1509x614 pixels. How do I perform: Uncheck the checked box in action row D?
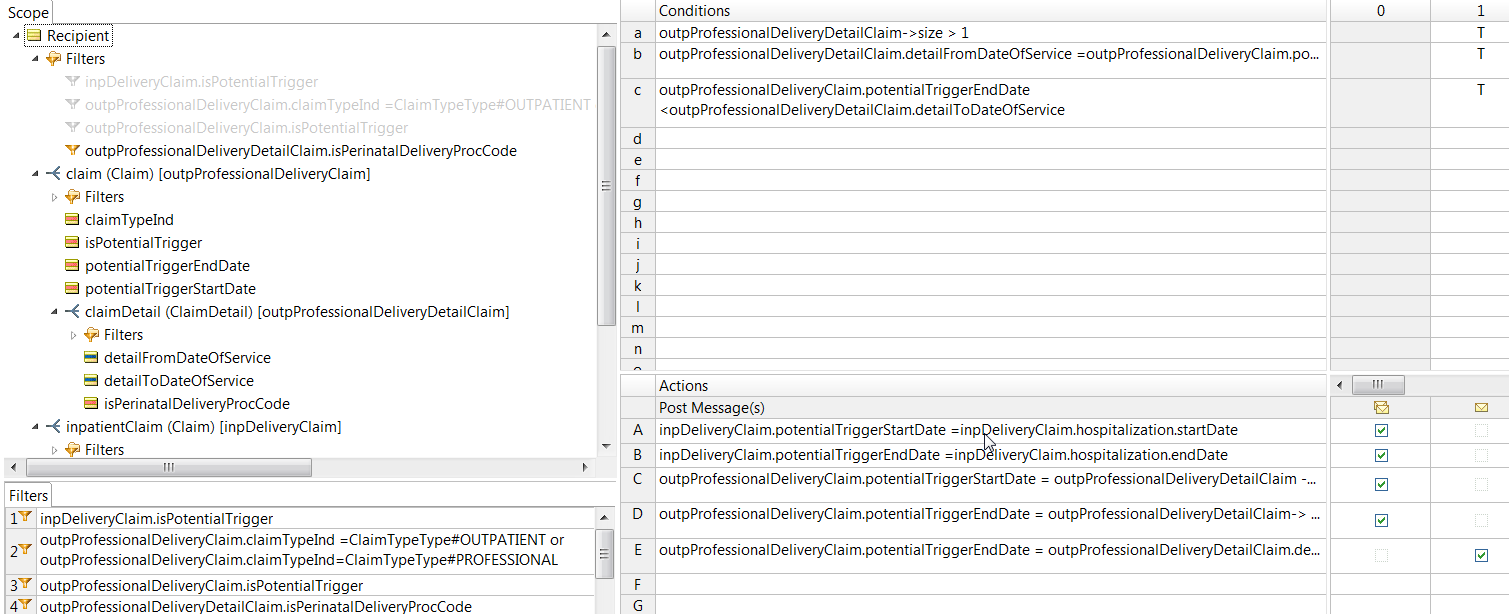[1381, 521]
